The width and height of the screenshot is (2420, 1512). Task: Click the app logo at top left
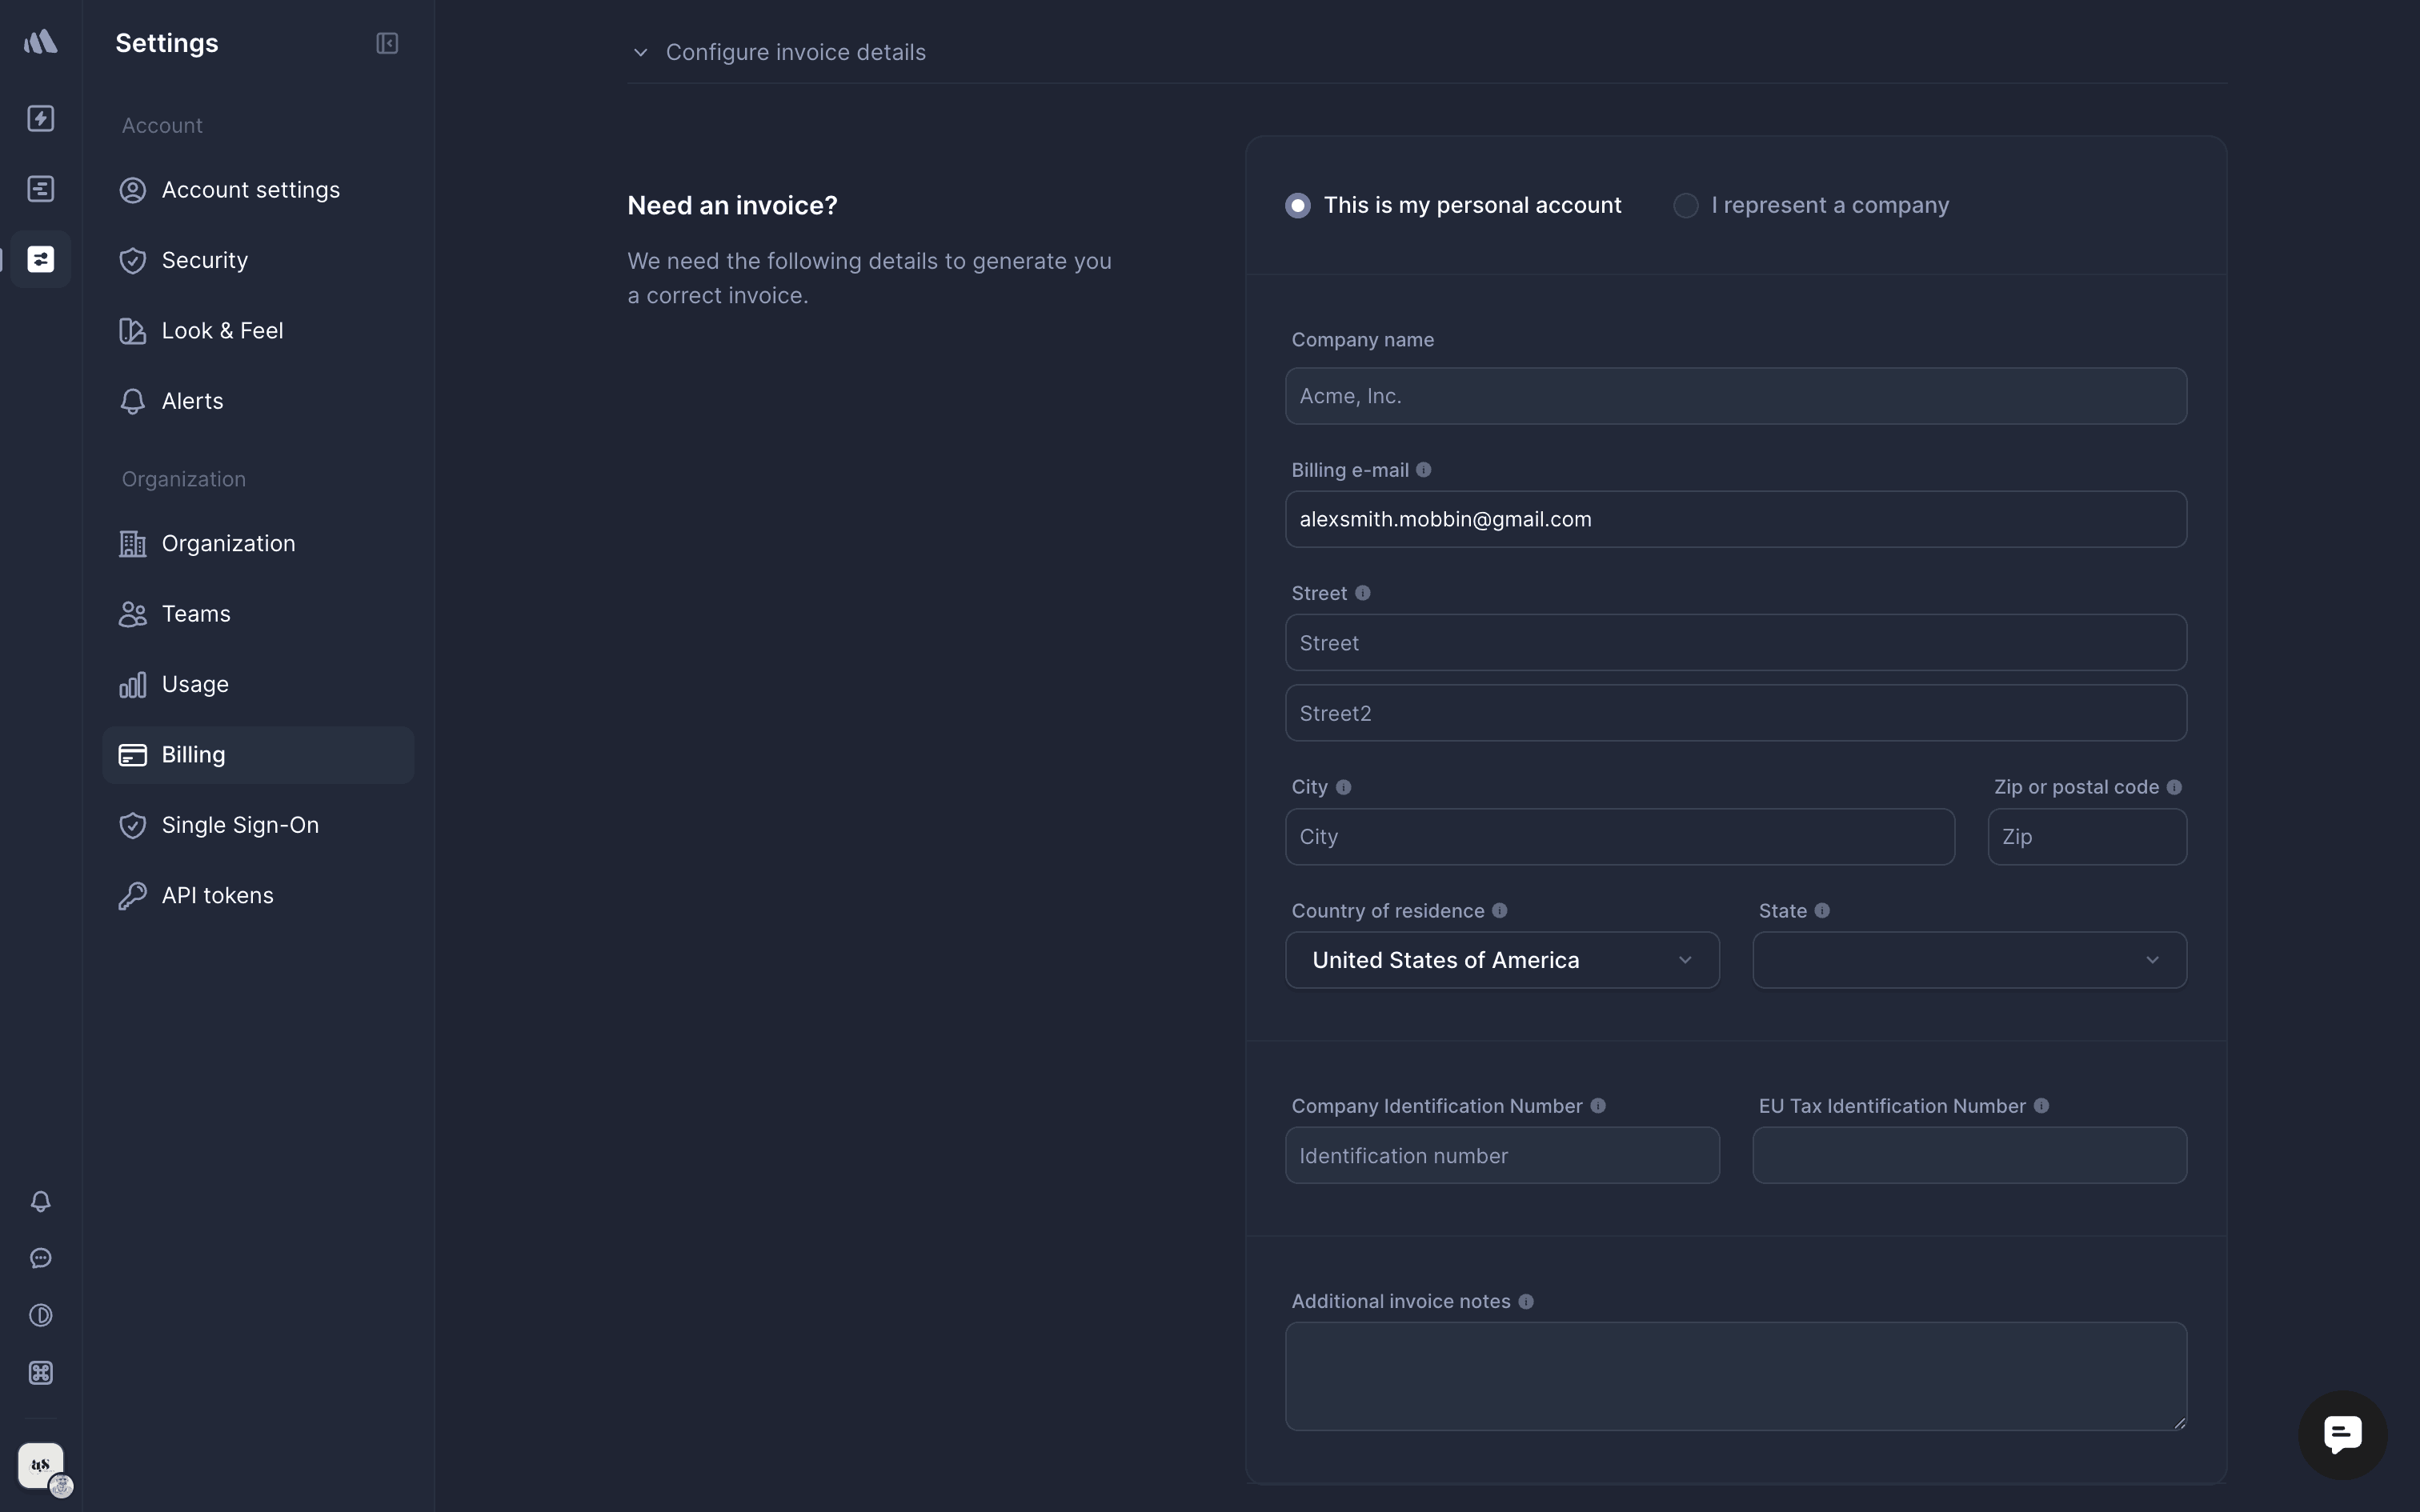pyautogui.click(x=41, y=42)
